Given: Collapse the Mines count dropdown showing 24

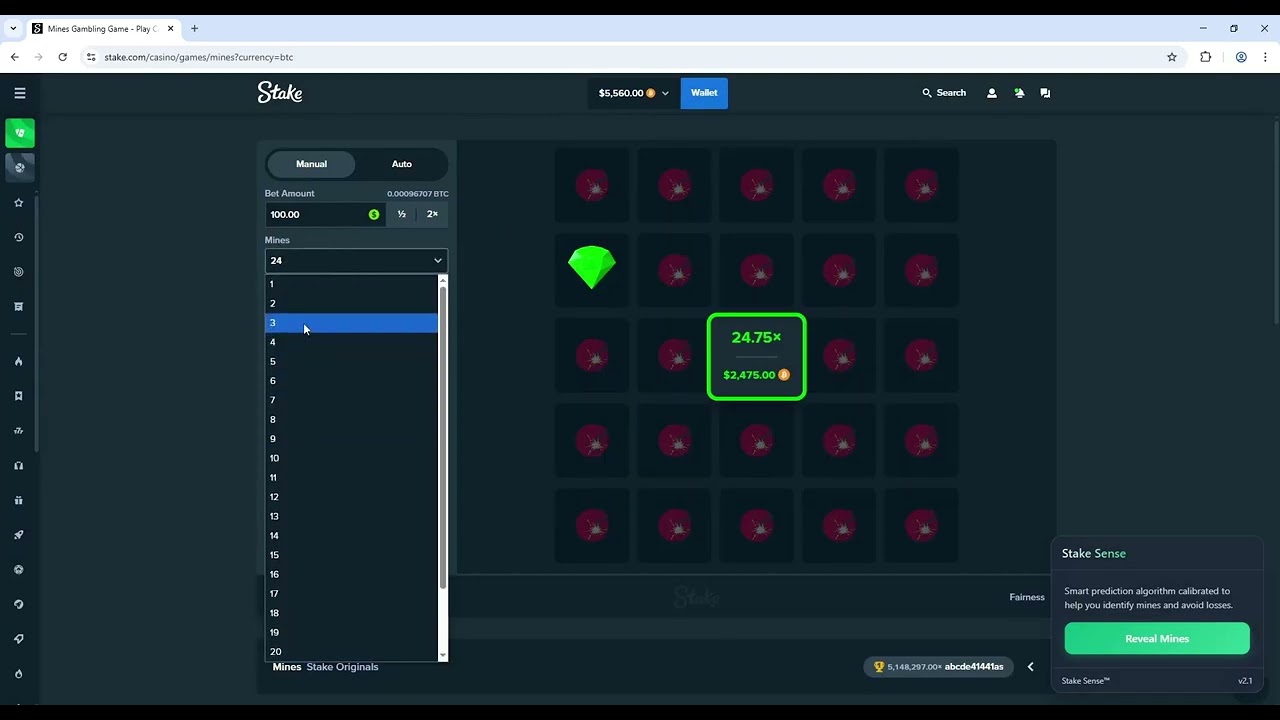Looking at the screenshot, I should [356, 260].
